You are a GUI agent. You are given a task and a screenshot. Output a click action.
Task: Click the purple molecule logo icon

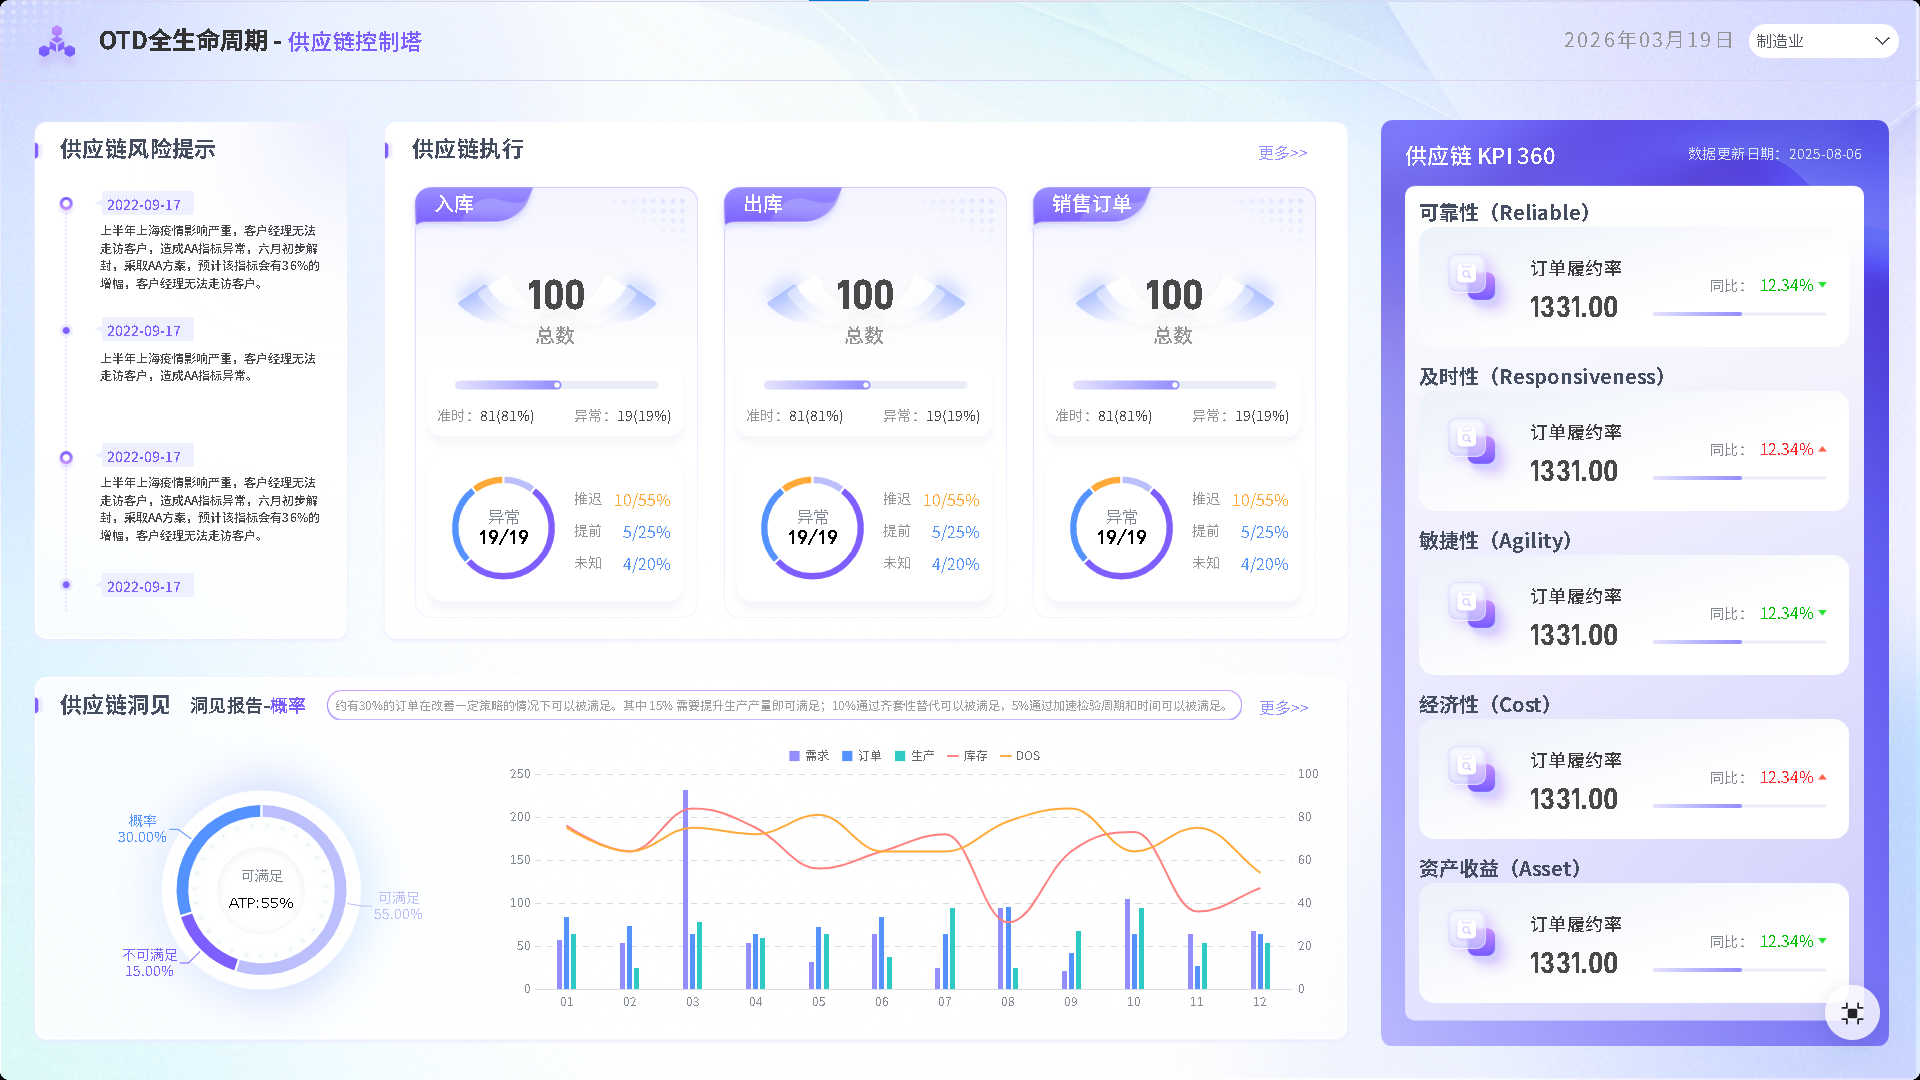[57, 42]
